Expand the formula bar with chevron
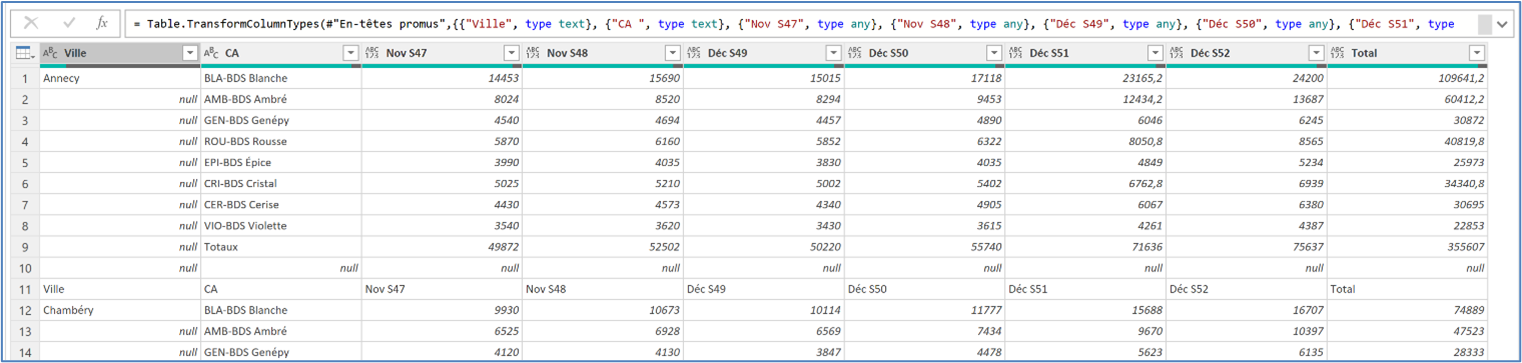The height and width of the screenshot is (363, 1522). coord(1502,24)
